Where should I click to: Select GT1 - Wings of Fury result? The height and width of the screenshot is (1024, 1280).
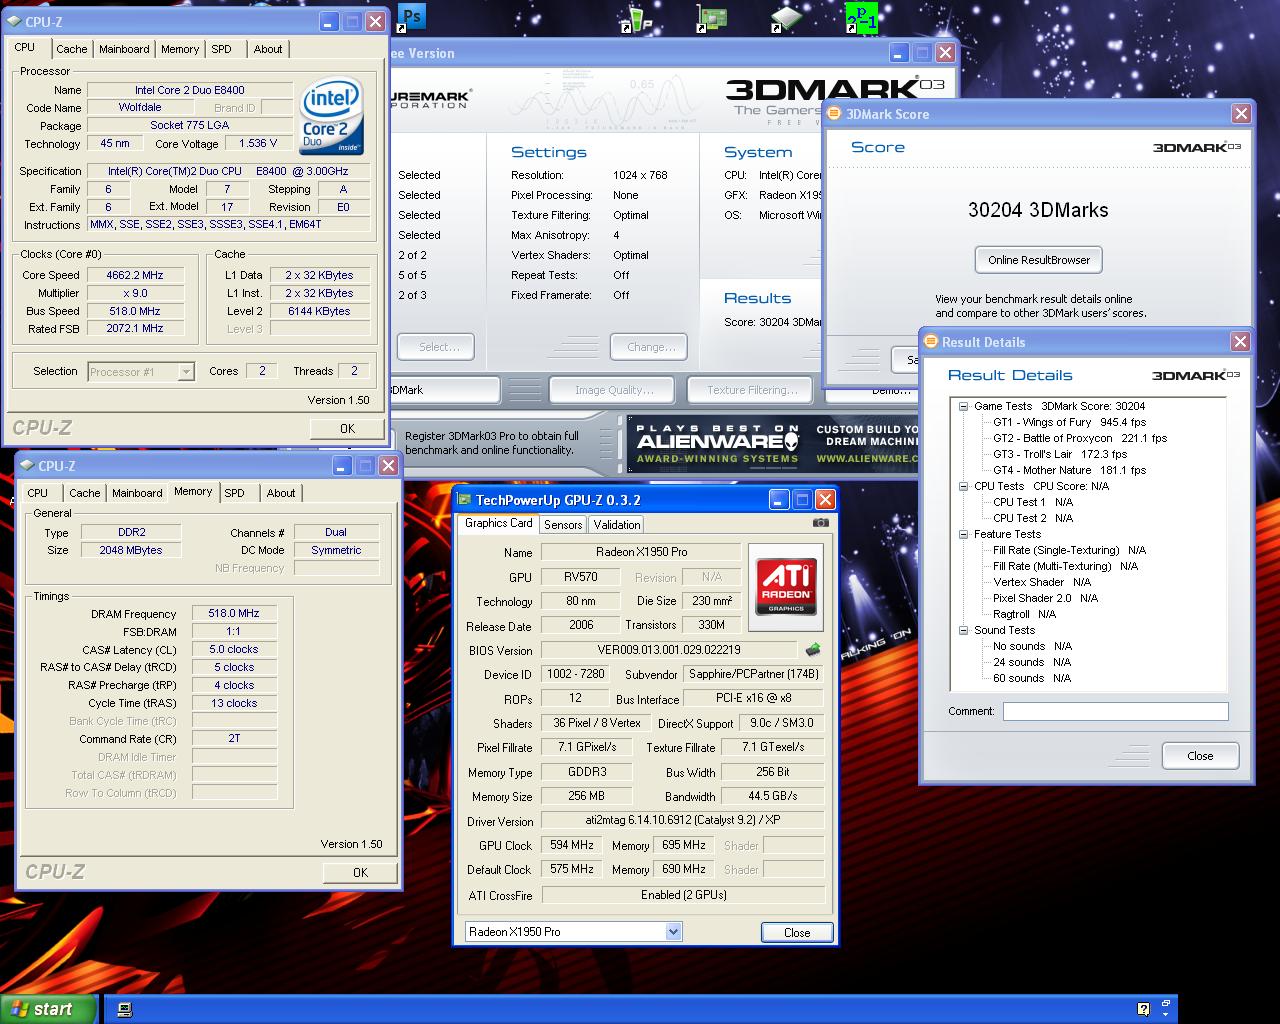coord(1069,422)
